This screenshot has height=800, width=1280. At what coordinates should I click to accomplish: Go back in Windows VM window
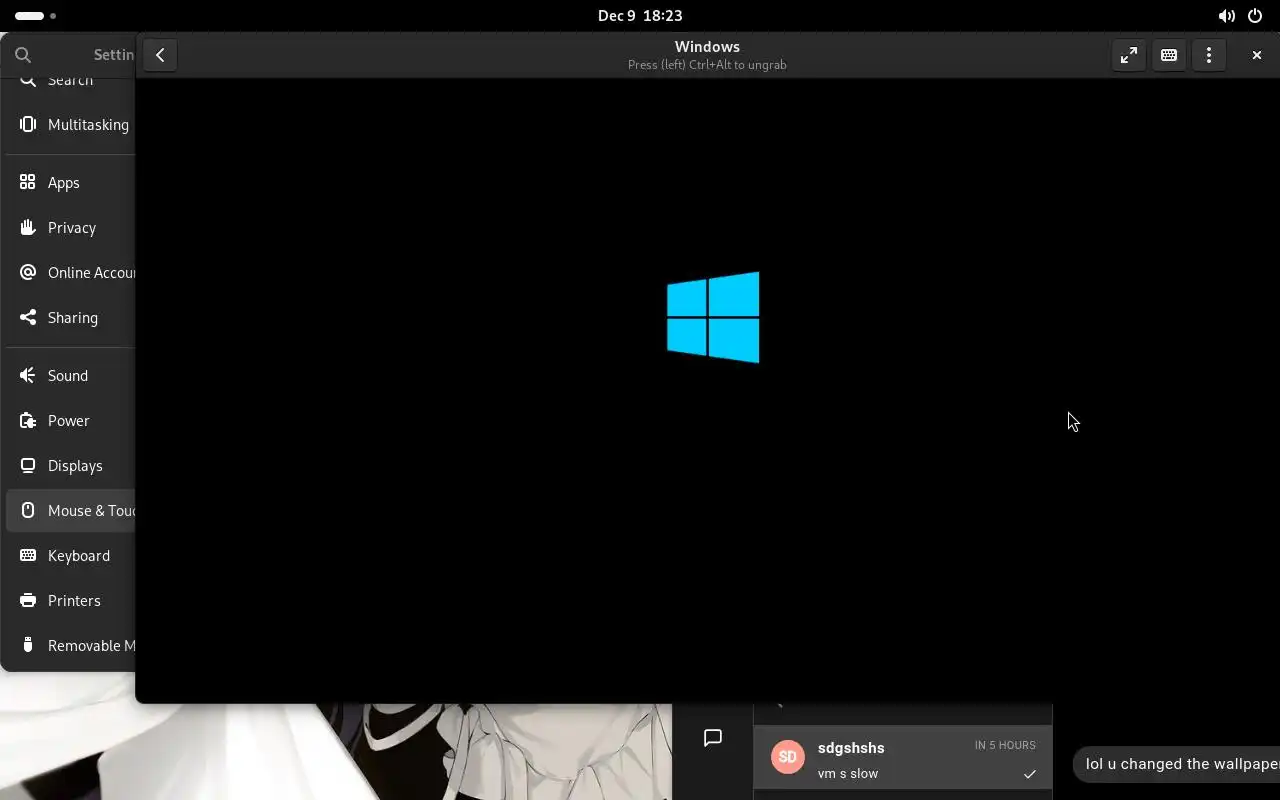[x=160, y=55]
